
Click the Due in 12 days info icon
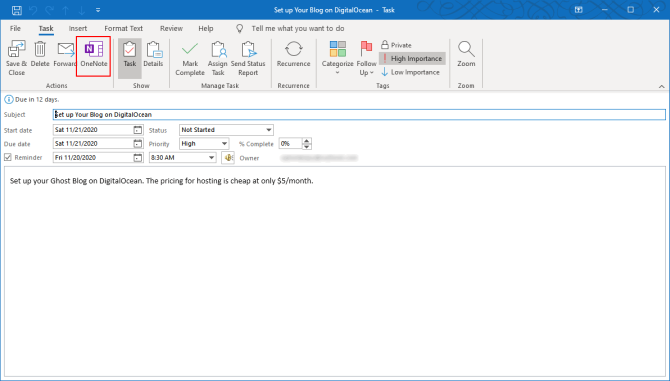coord(9,100)
